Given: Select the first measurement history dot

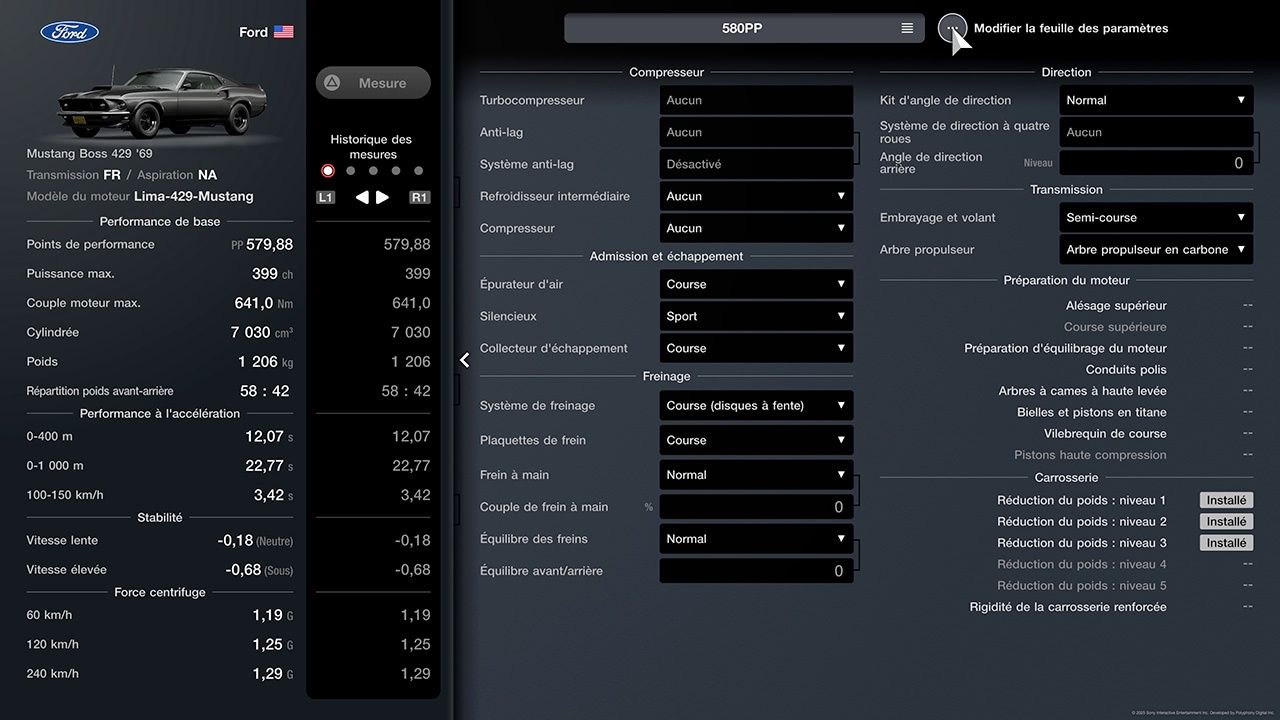Looking at the screenshot, I should (x=328, y=171).
